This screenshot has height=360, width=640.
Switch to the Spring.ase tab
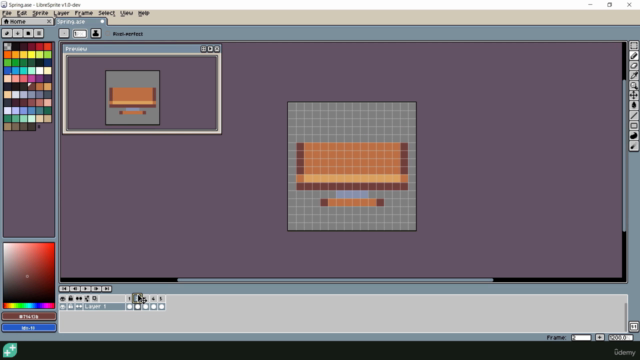pos(81,21)
